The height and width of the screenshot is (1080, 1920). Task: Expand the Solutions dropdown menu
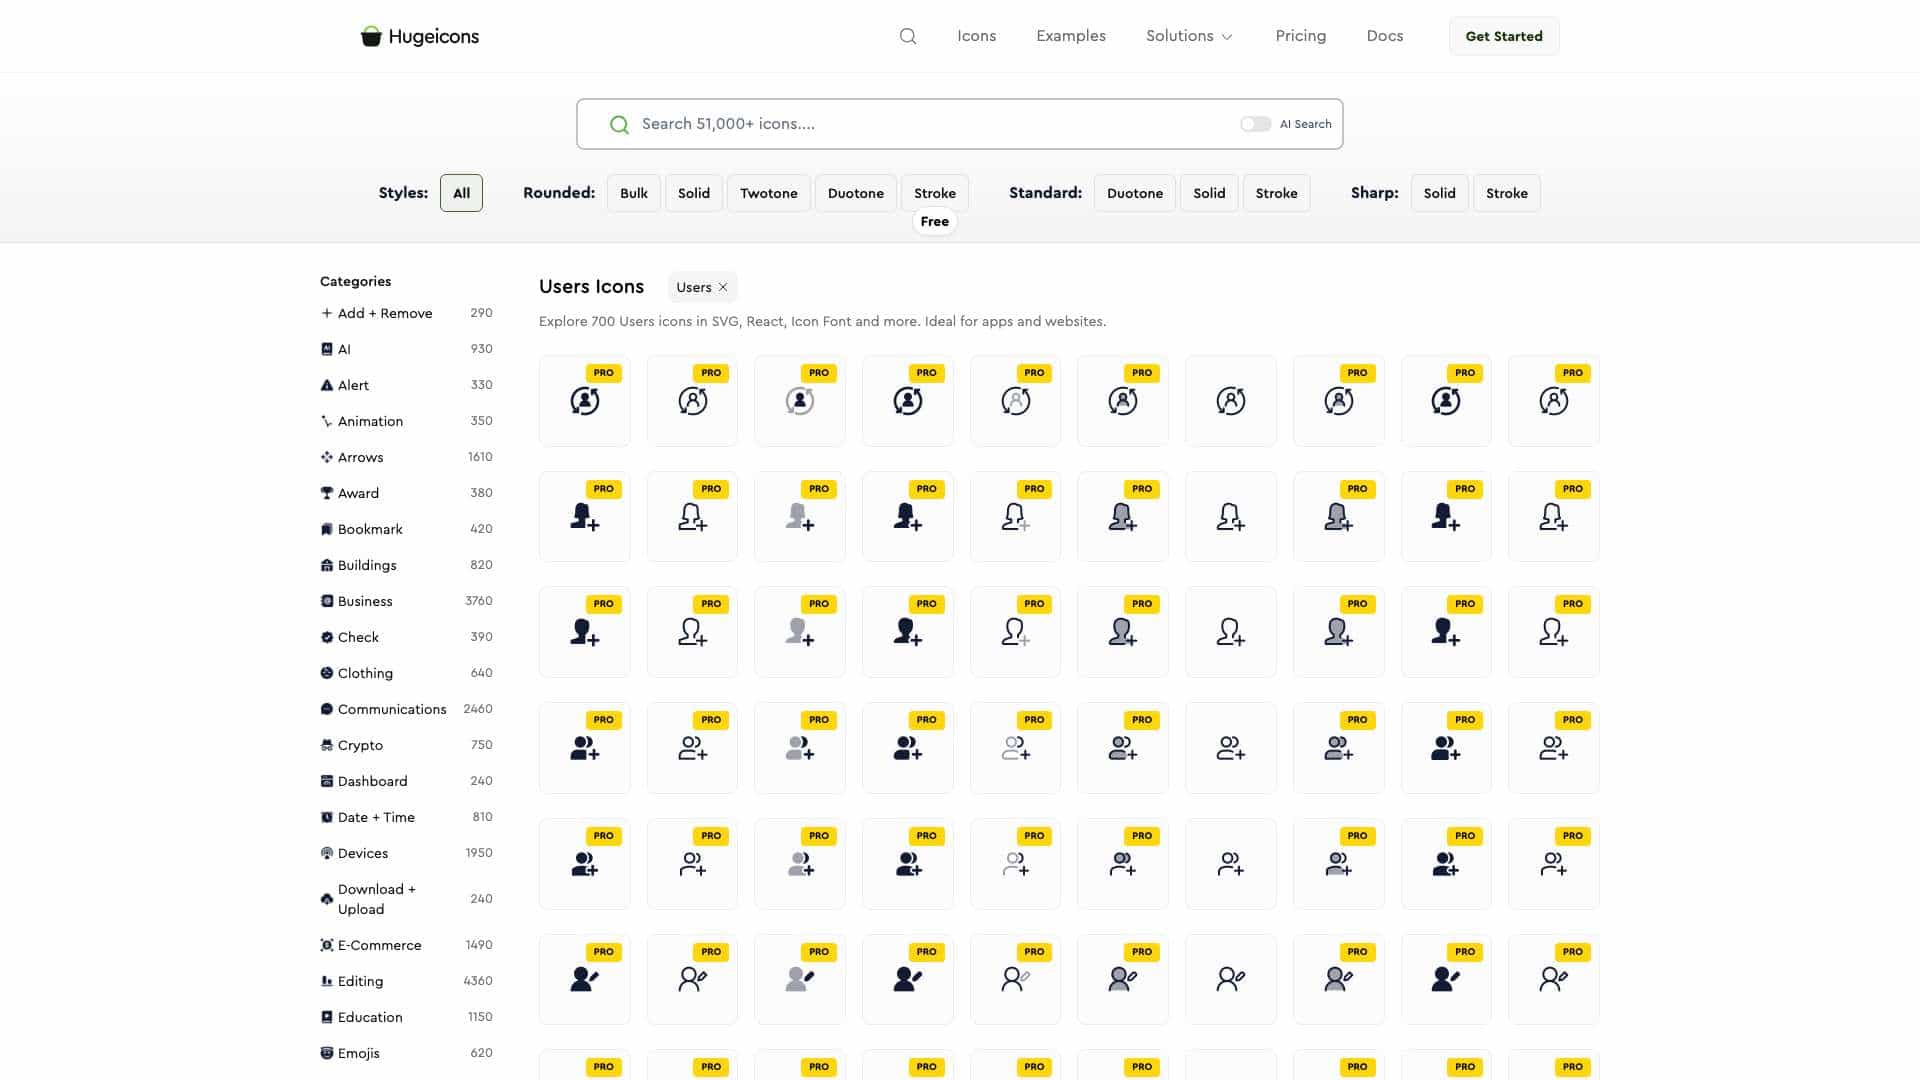pos(1189,36)
